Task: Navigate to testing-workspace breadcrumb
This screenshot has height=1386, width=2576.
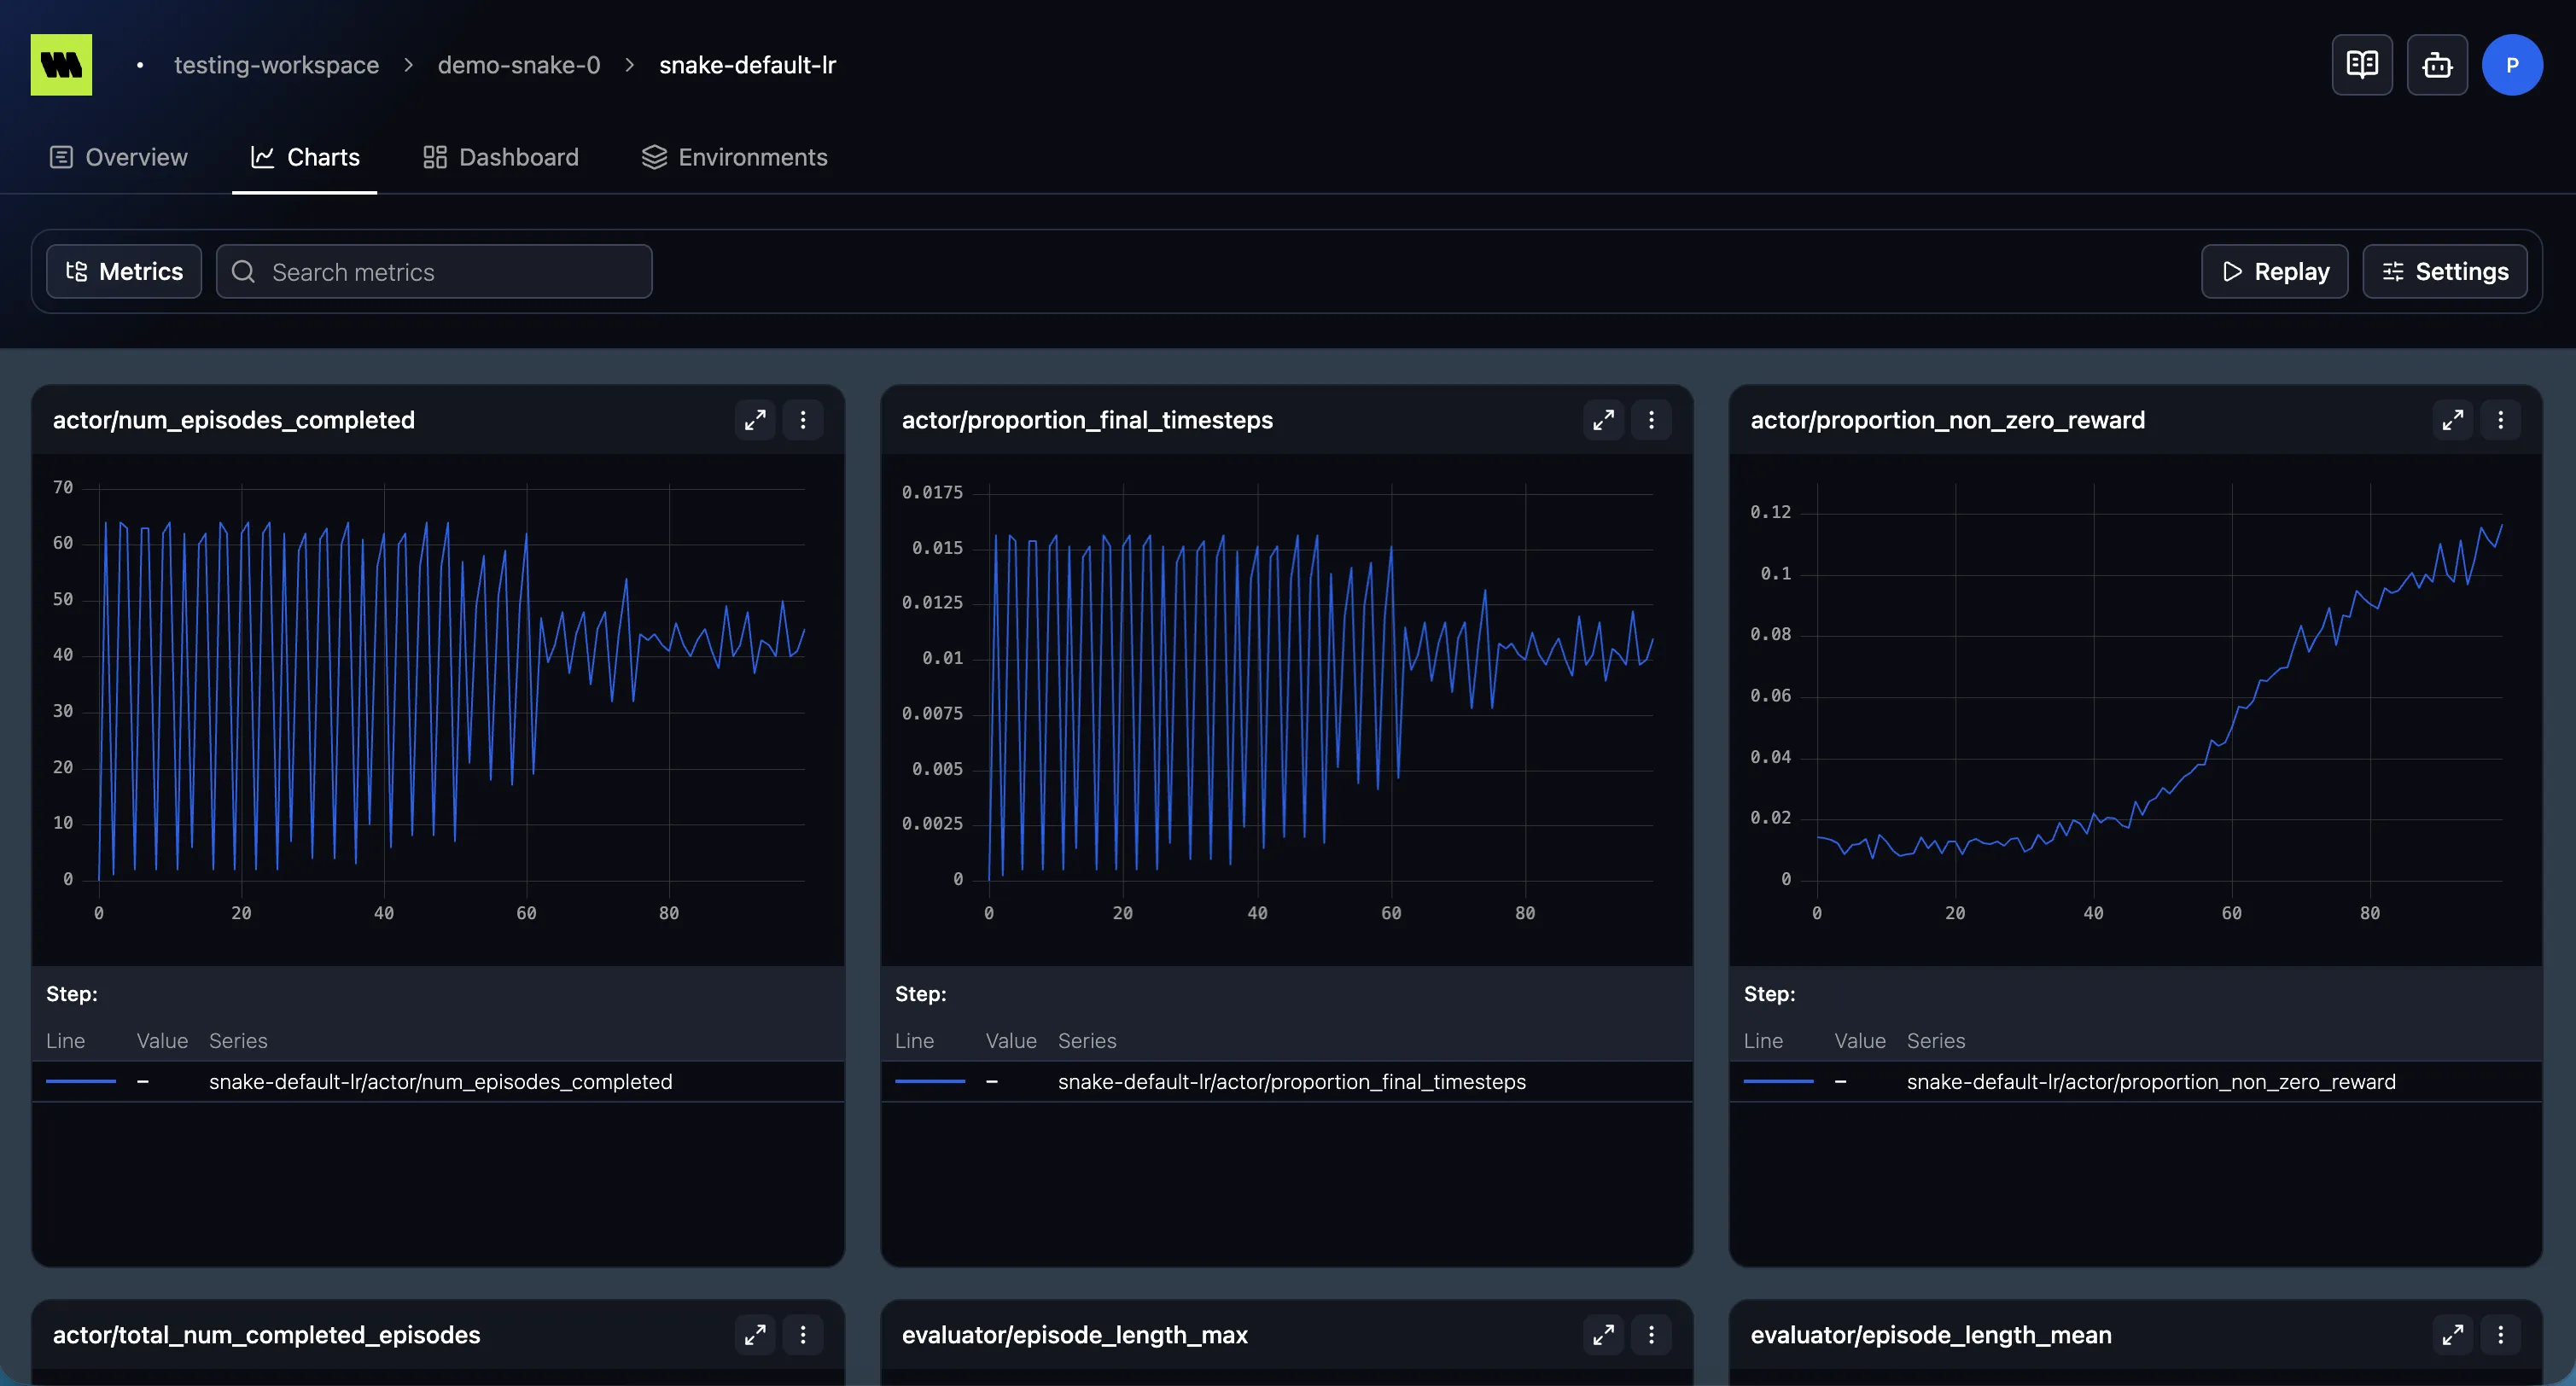Action: pyautogui.click(x=277, y=65)
